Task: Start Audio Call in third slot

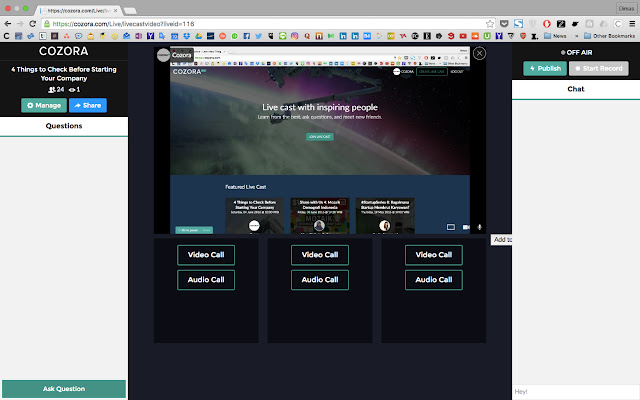Action: pyautogui.click(x=434, y=280)
